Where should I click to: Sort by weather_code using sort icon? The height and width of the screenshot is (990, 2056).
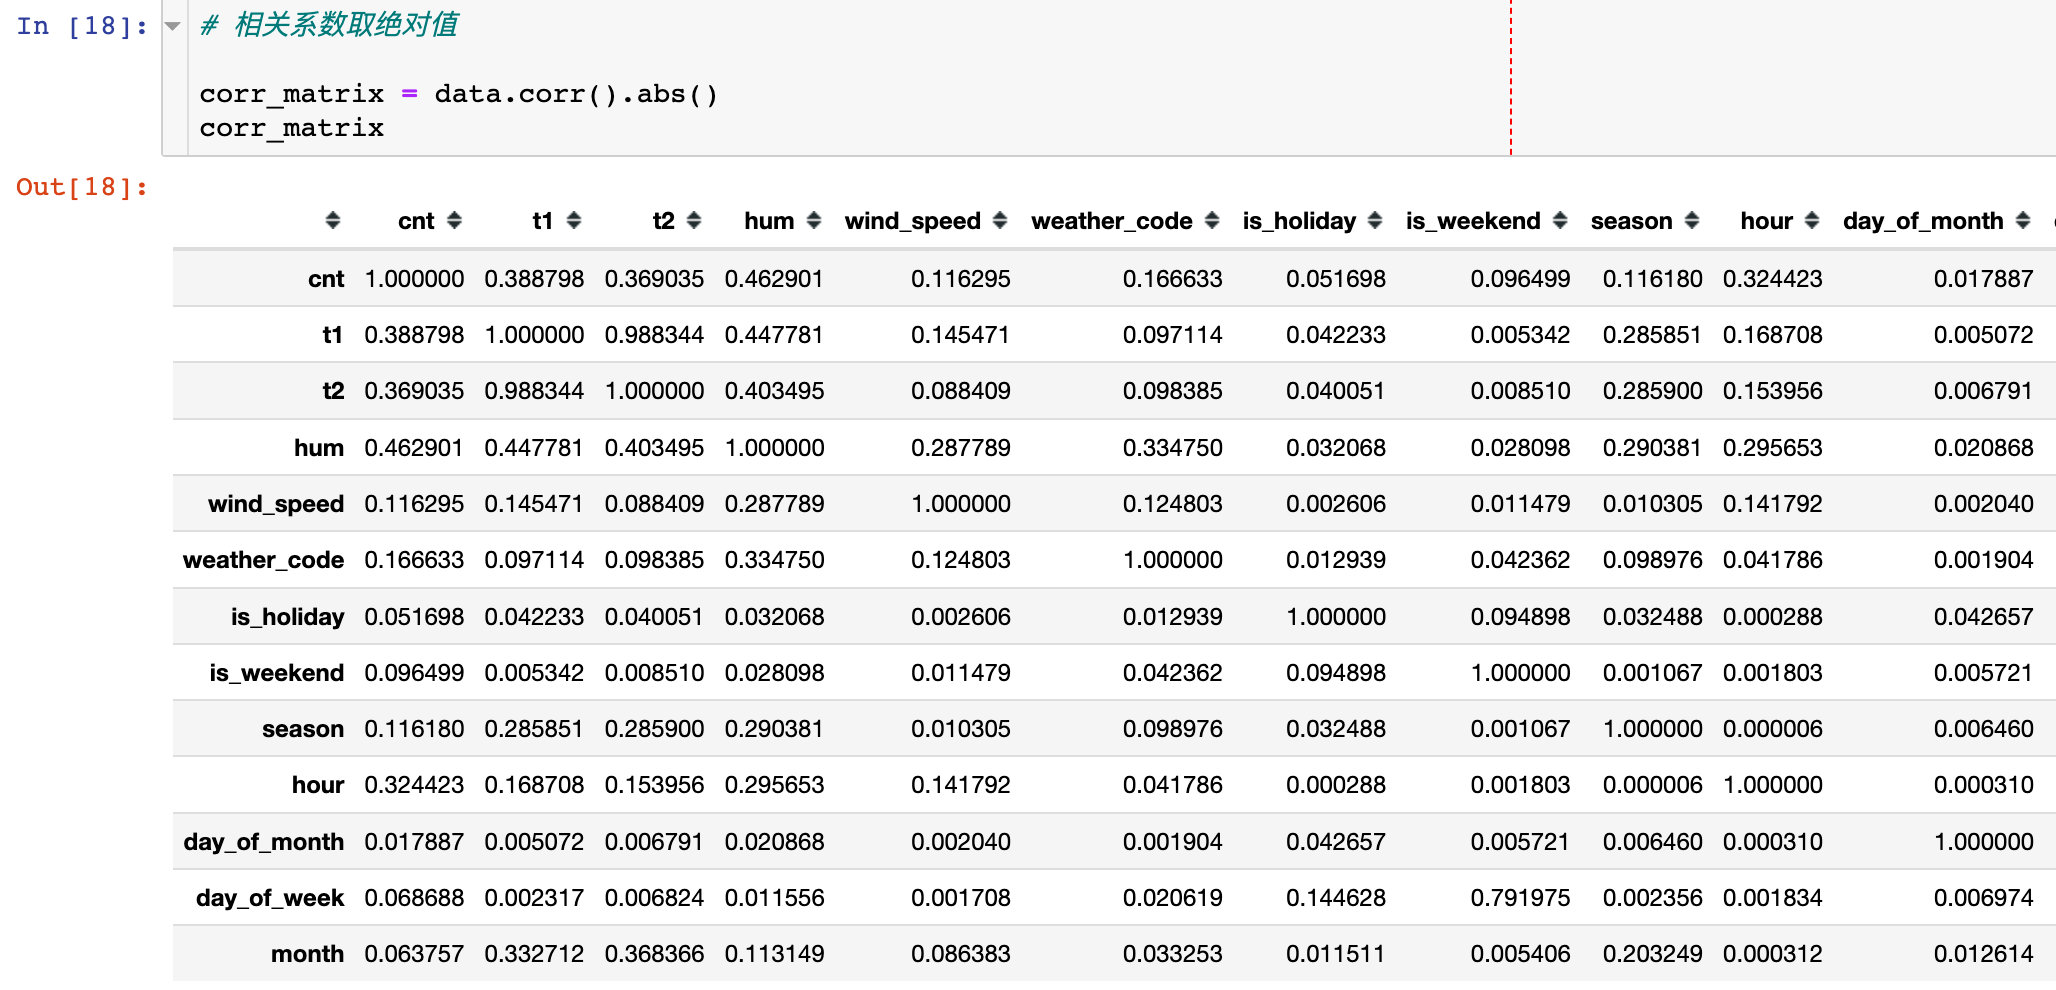(1212, 221)
